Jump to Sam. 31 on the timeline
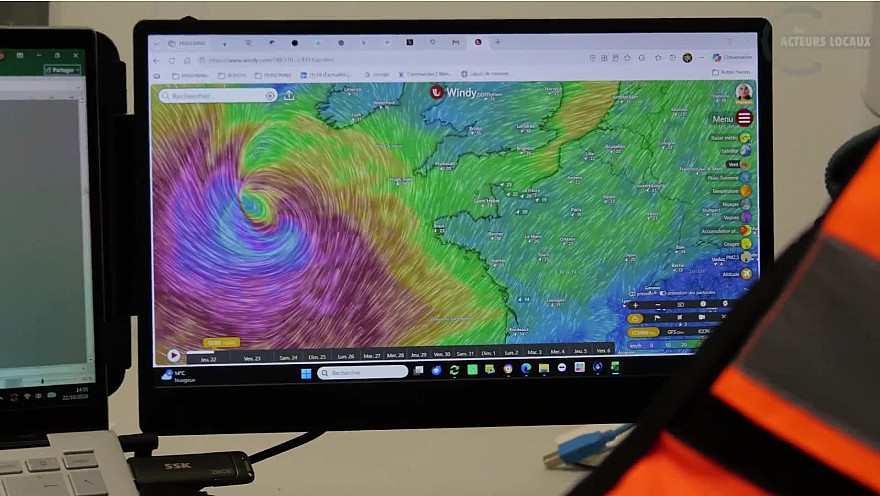This screenshot has height=496, width=880. coord(465,354)
